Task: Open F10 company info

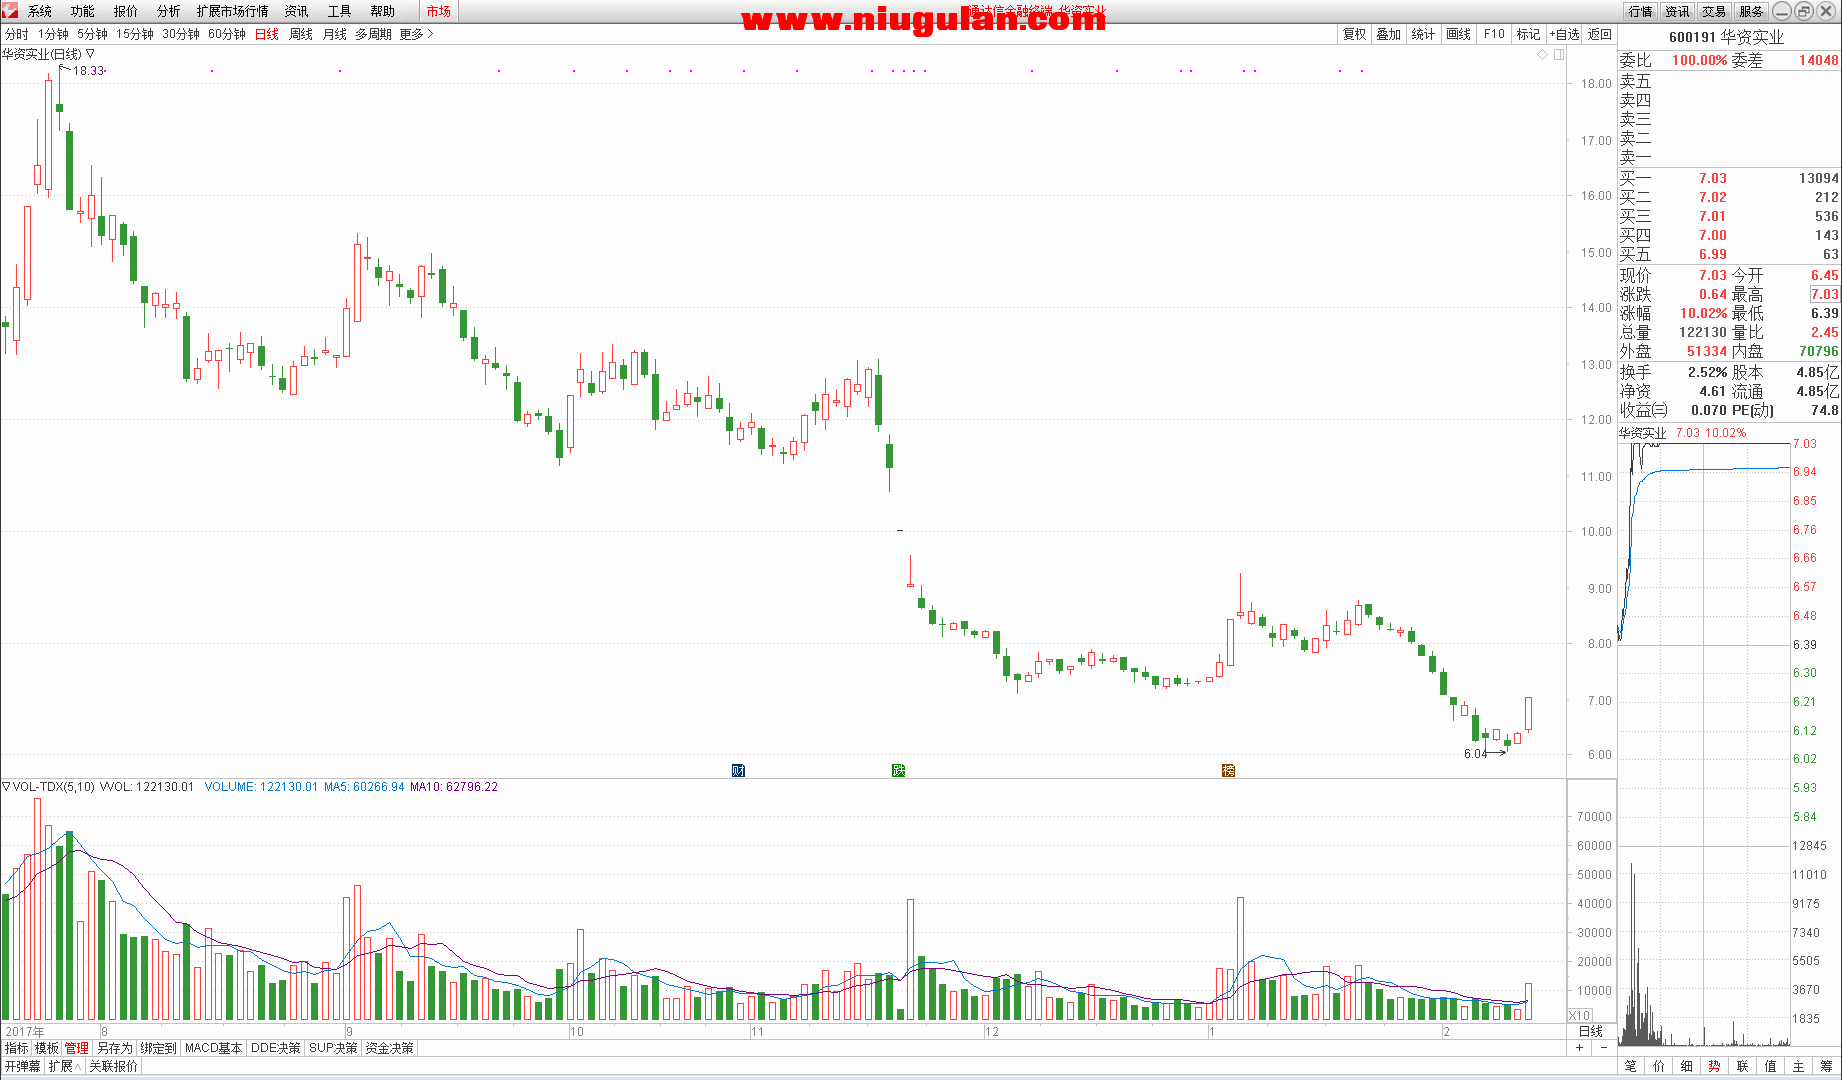Action: [1494, 34]
